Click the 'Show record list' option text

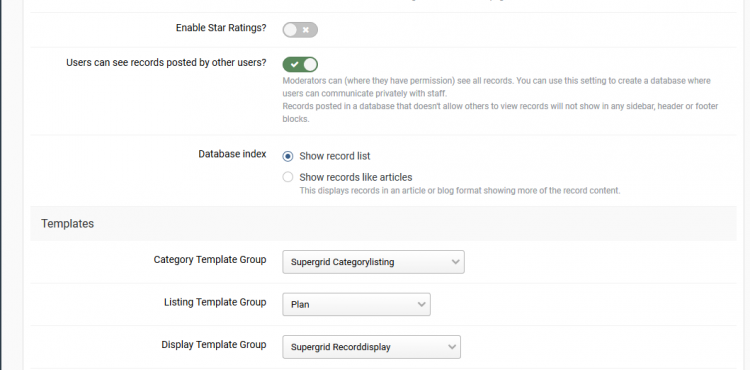coord(335,156)
